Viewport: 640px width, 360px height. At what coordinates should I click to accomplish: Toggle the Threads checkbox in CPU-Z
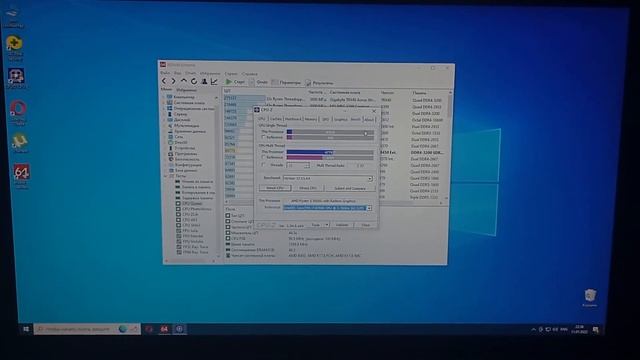pos(263,165)
